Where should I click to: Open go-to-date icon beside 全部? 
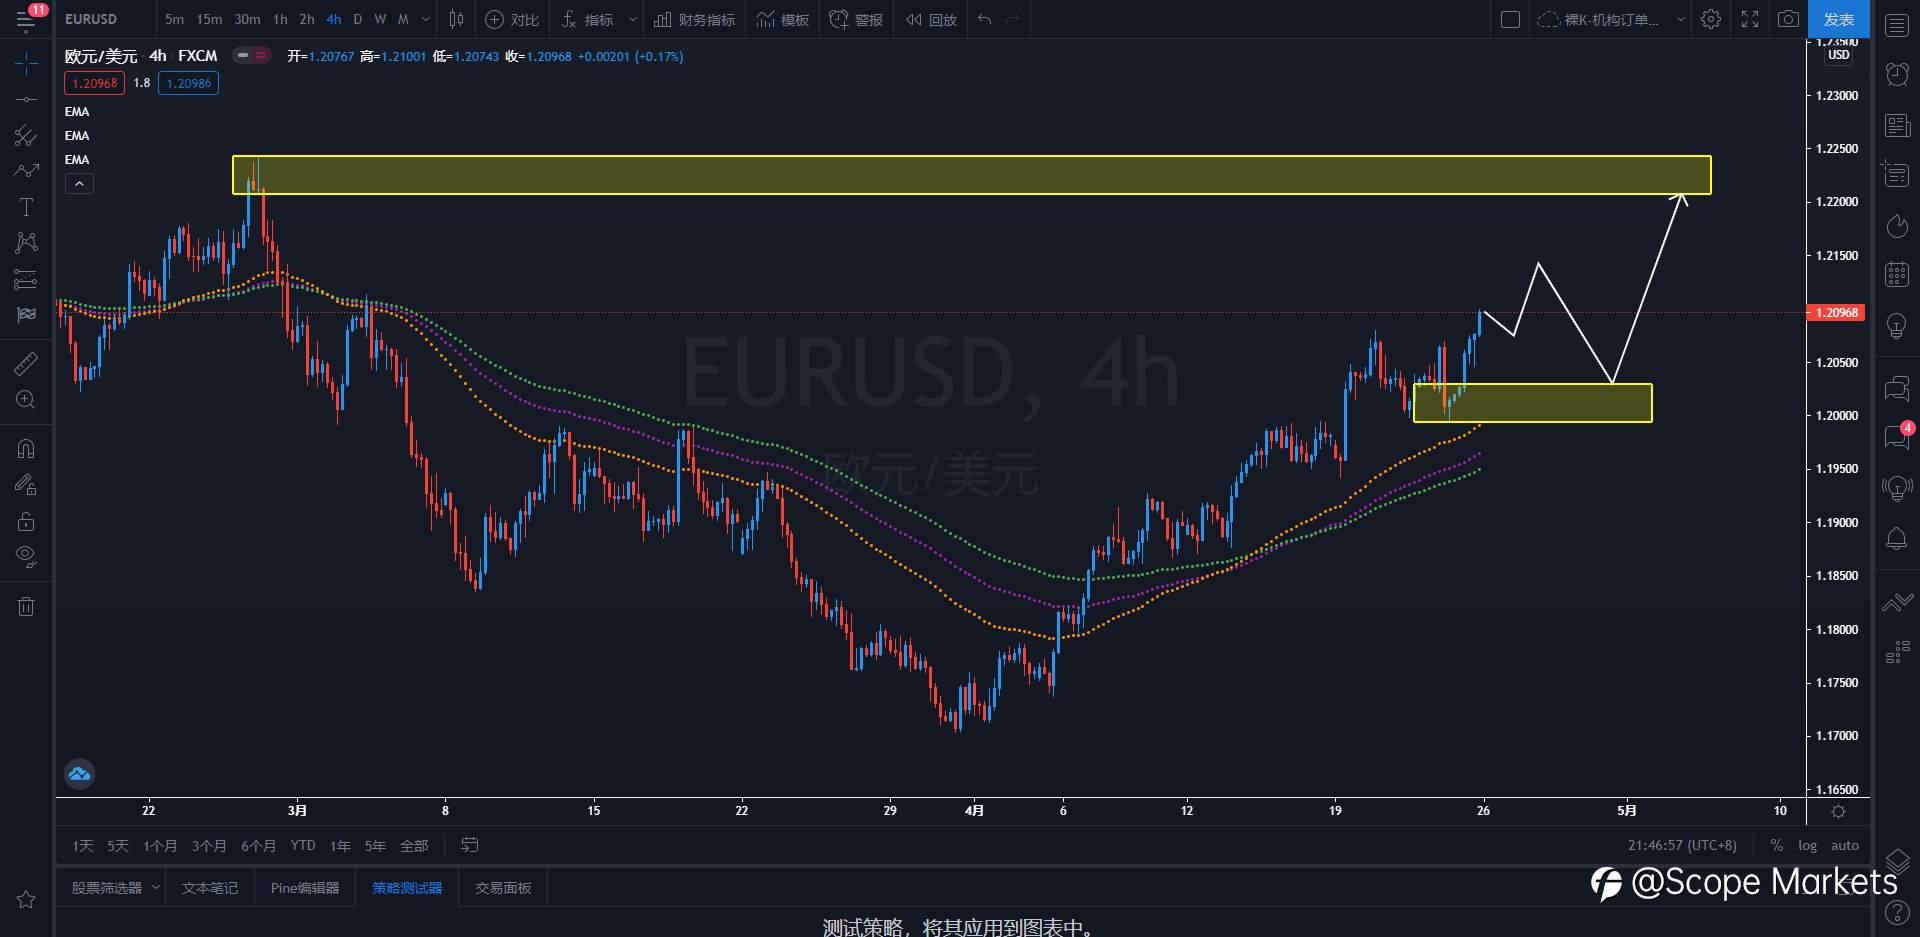[x=469, y=845]
